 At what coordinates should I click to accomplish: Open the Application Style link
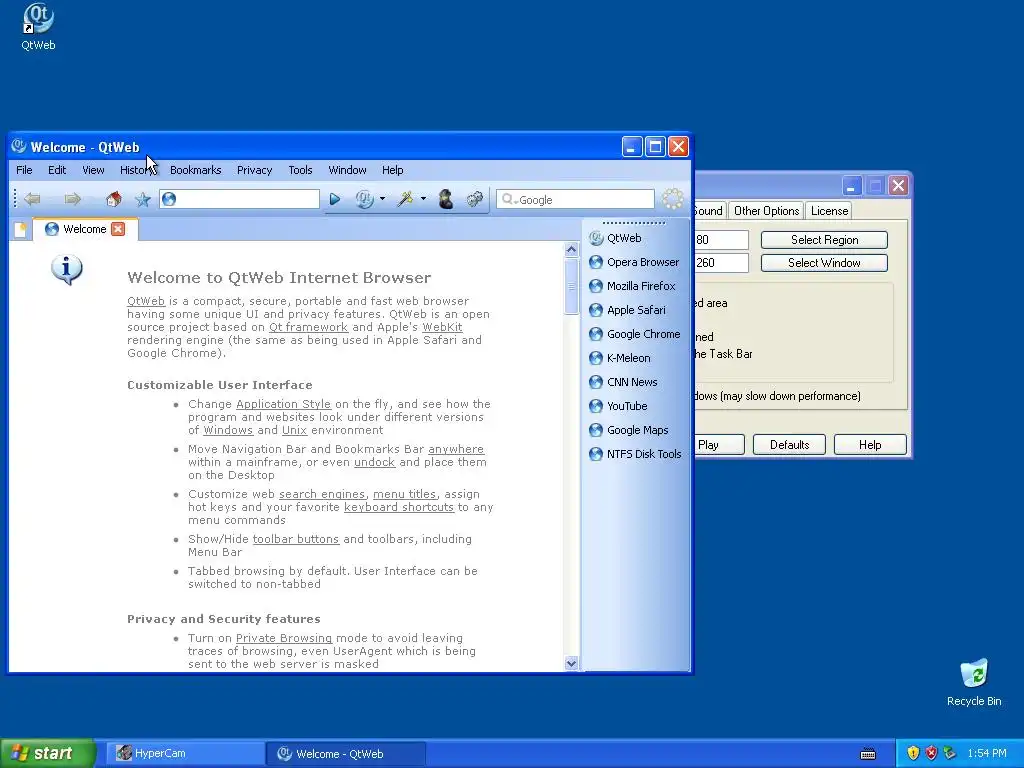283,404
